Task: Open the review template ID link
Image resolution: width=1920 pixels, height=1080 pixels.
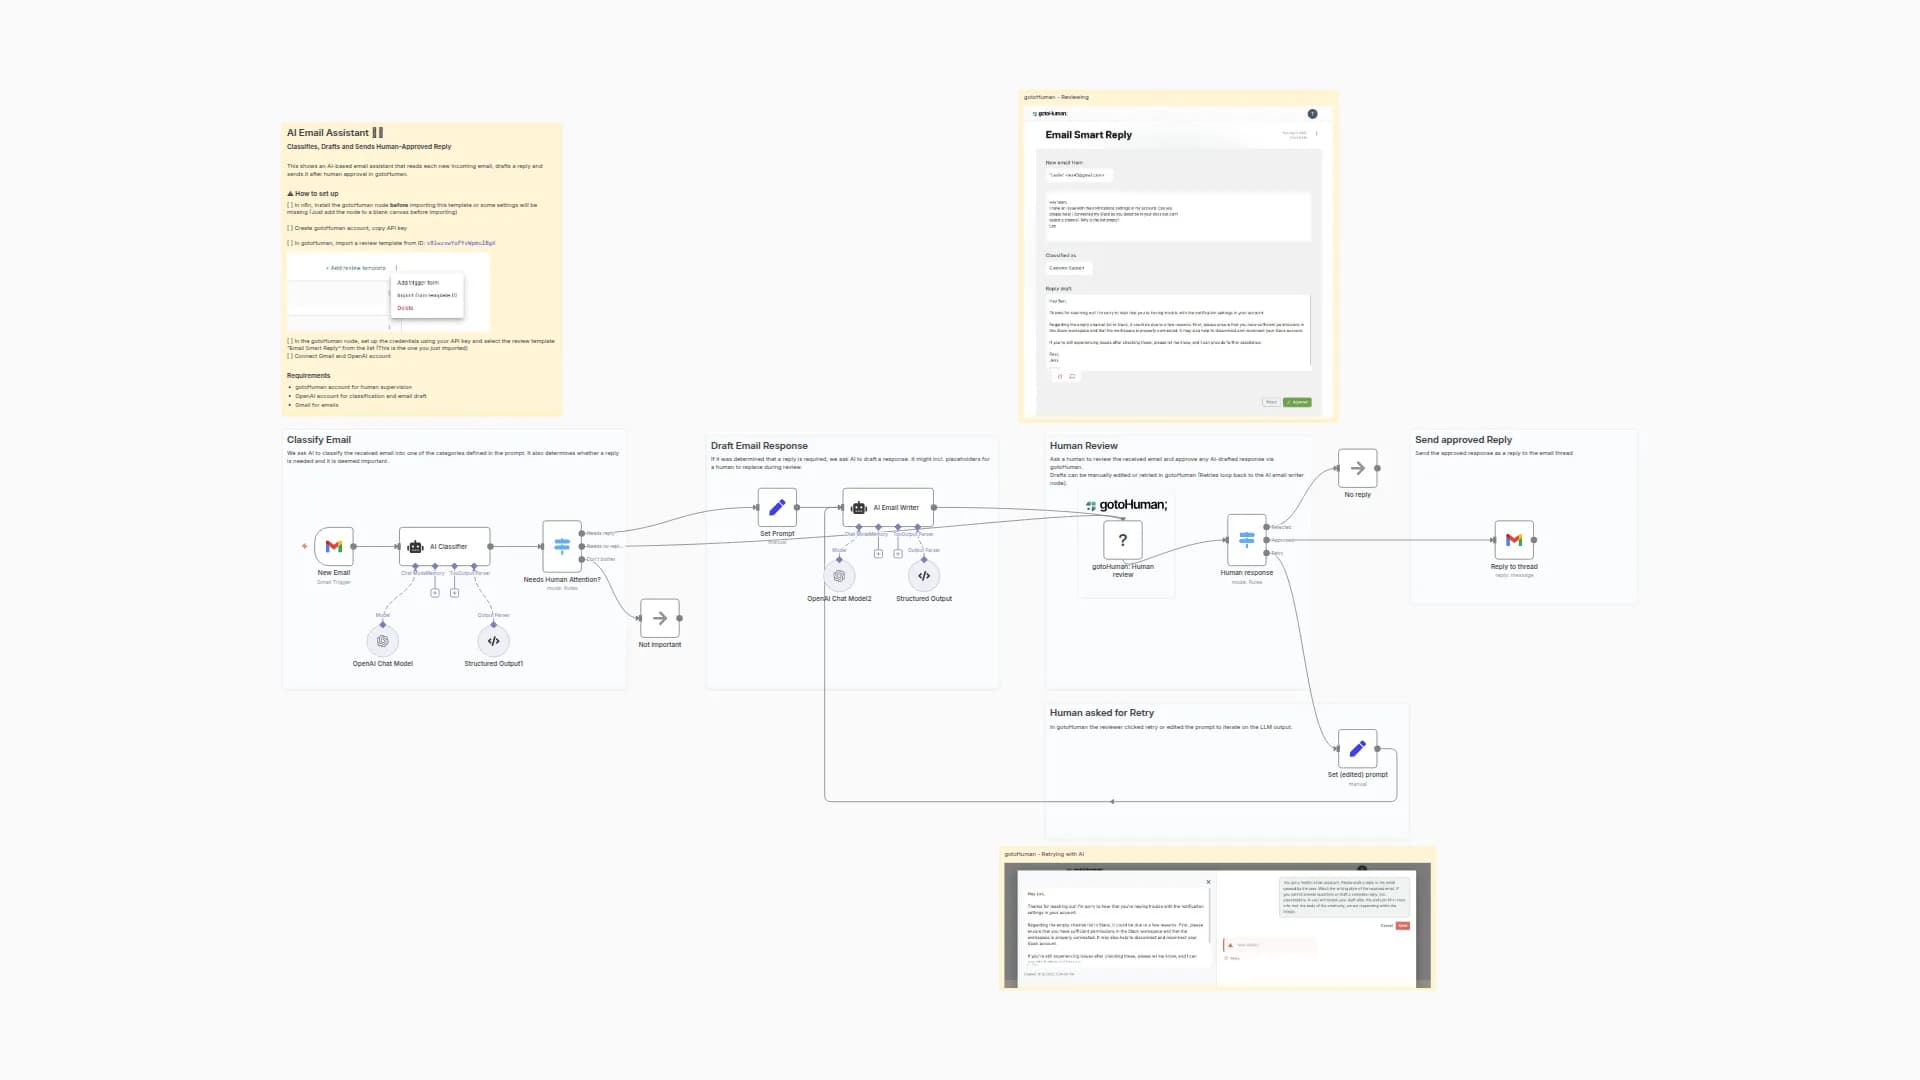Action: pos(460,242)
